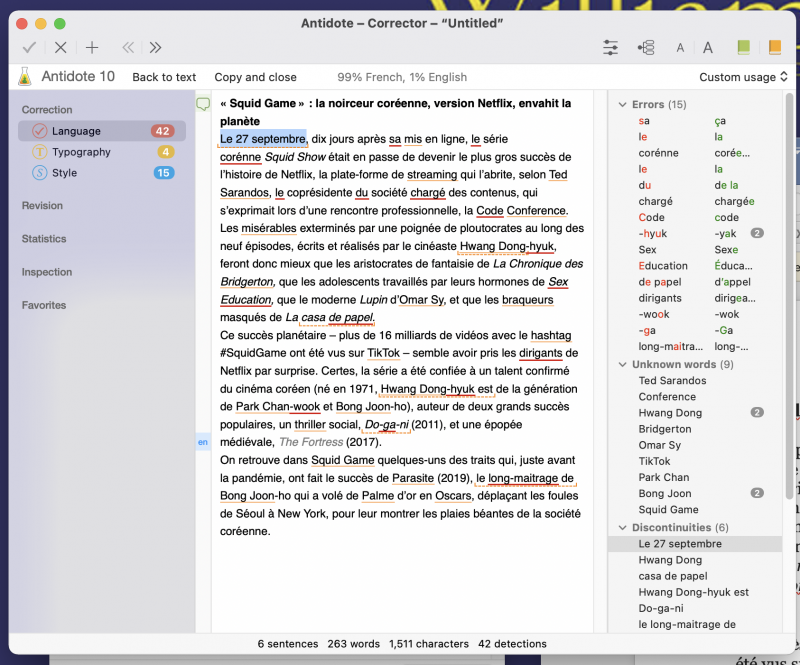The height and width of the screenshot is (665, 800).
Task: Open the Custom usage dropdown
Action: coord(743,77)
